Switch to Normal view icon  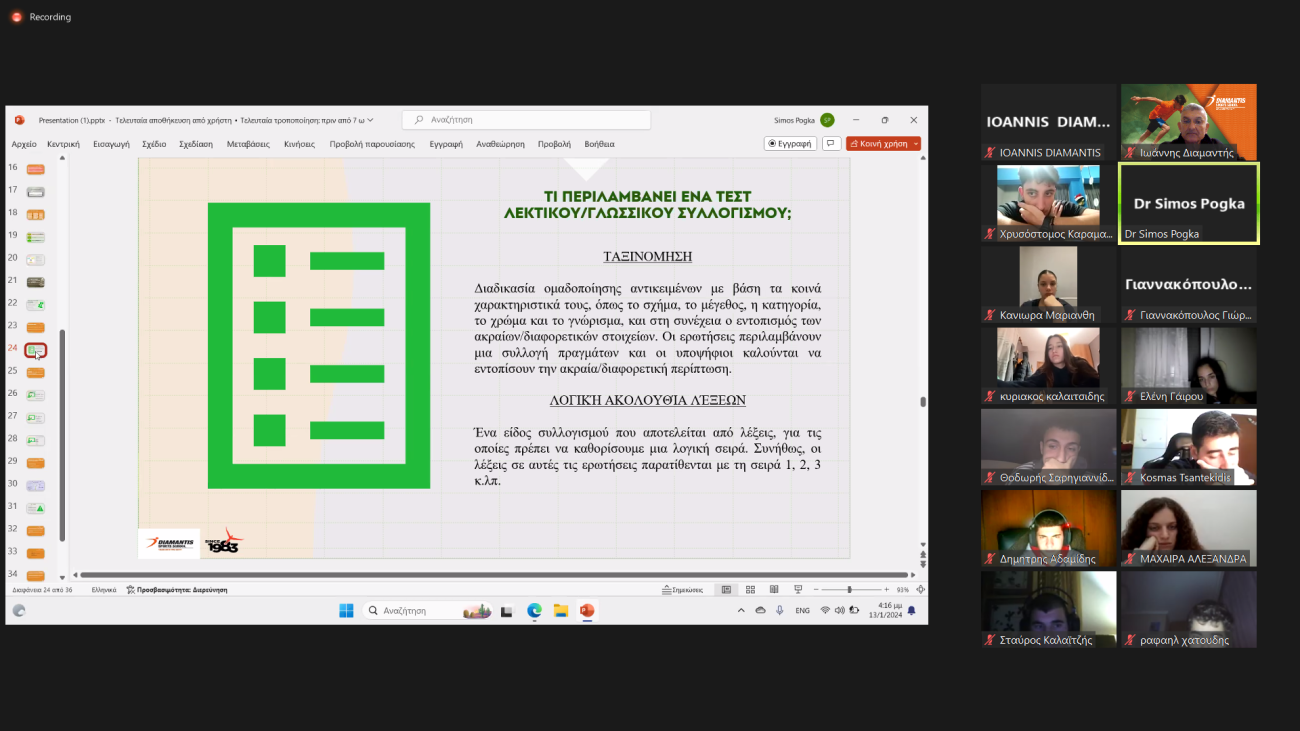726,590
